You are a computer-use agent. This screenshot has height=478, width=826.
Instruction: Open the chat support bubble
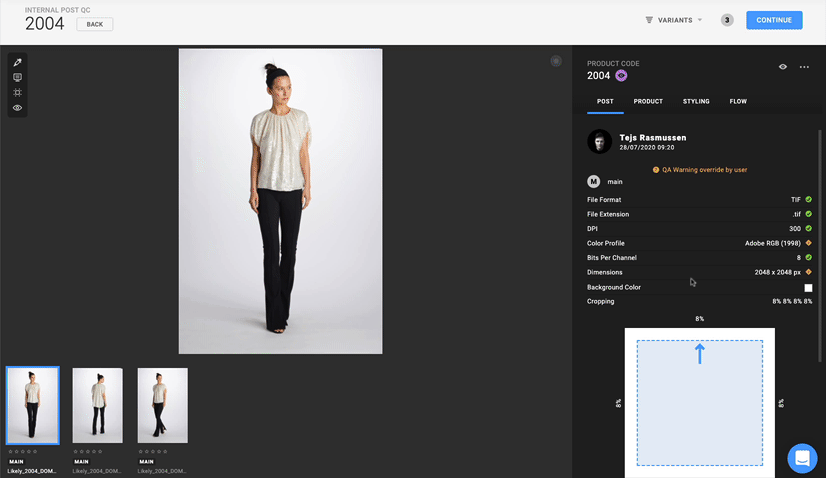click(x=802, y=458)
